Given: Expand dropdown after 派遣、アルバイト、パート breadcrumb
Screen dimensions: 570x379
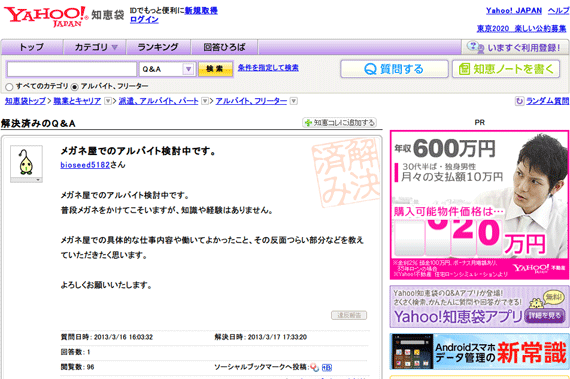Looking at the screenshot, I should click(x=205, y=101).
